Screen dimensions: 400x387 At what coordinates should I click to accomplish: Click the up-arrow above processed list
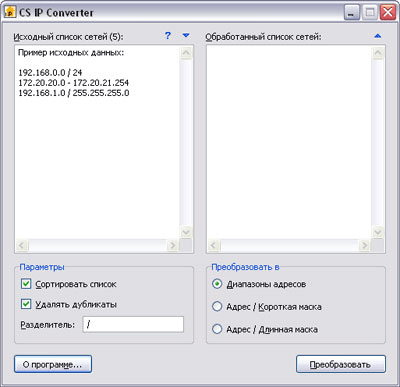coord(377,36)
